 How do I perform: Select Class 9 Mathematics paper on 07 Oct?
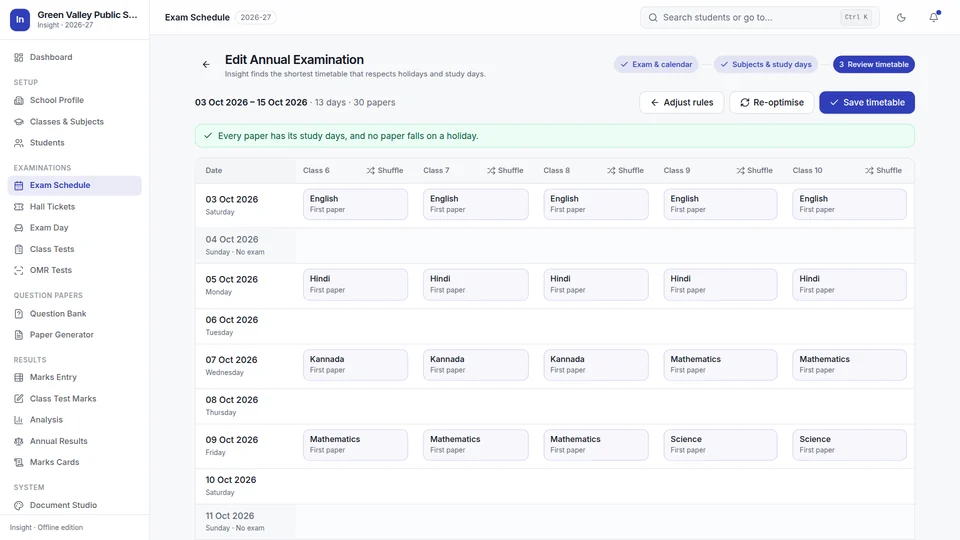click(x=721, y=365)
